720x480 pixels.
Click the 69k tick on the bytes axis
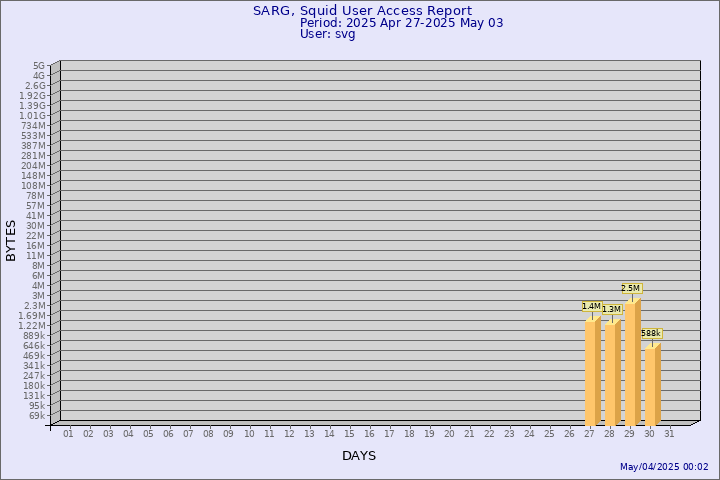tap(36, 416)
